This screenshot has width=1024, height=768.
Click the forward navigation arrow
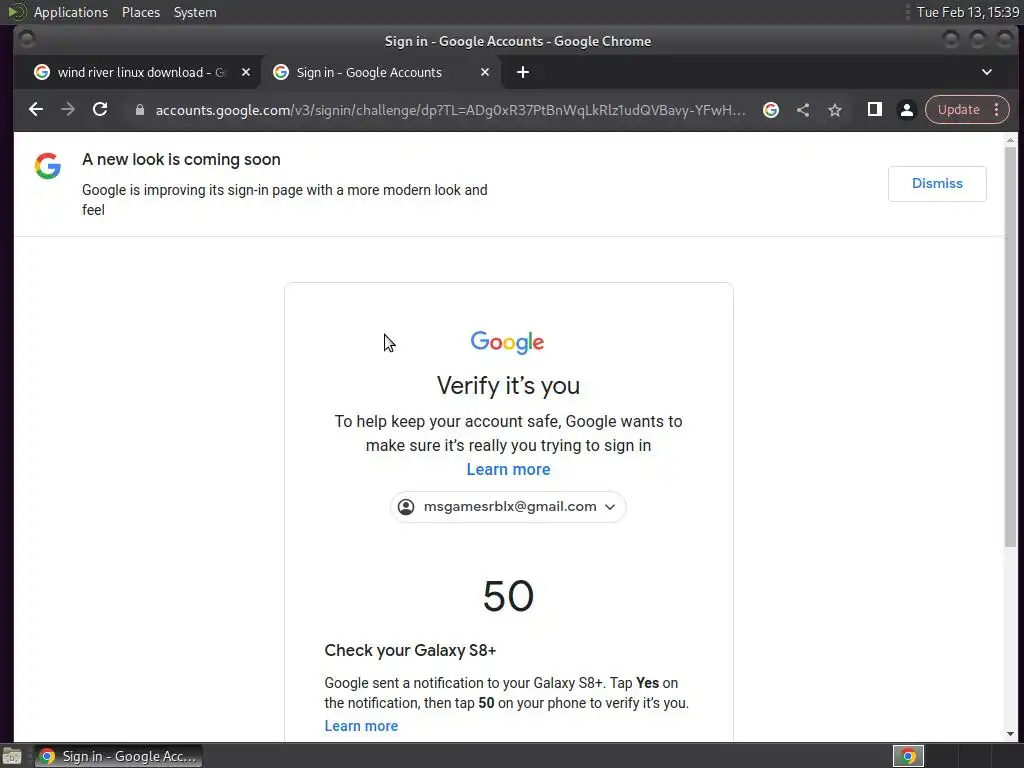(68, 110)
